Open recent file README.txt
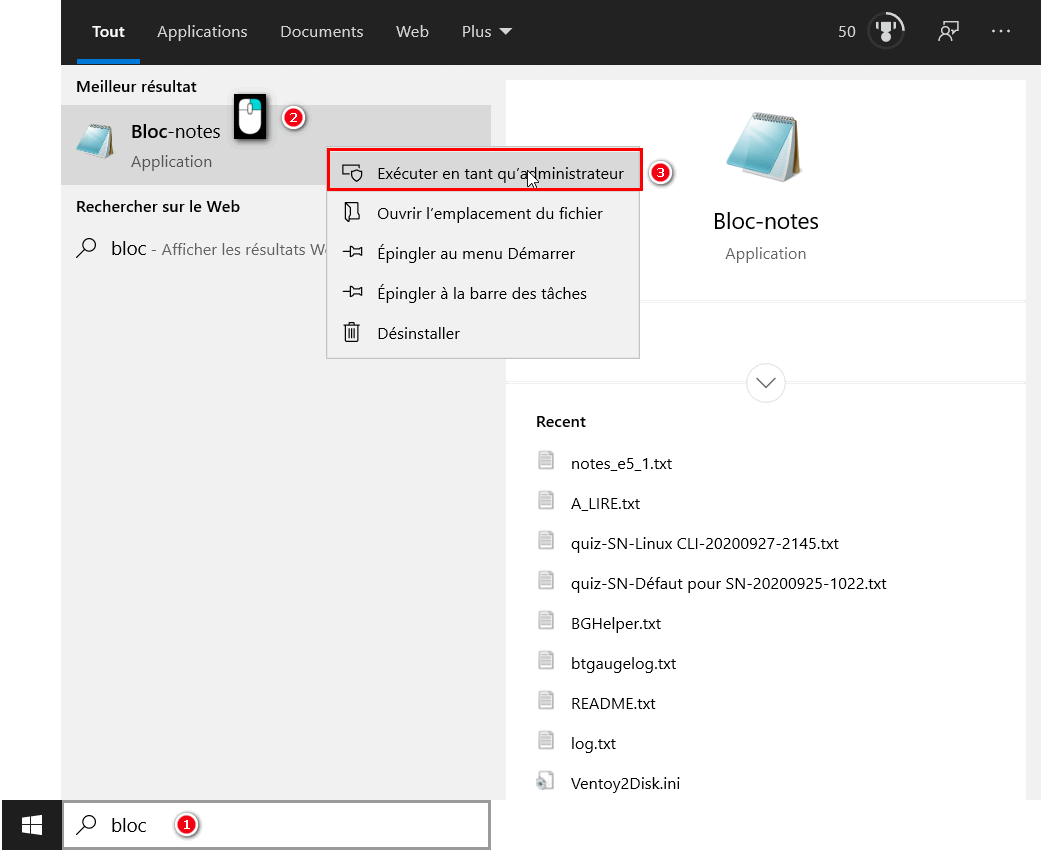 coord(613,703)
